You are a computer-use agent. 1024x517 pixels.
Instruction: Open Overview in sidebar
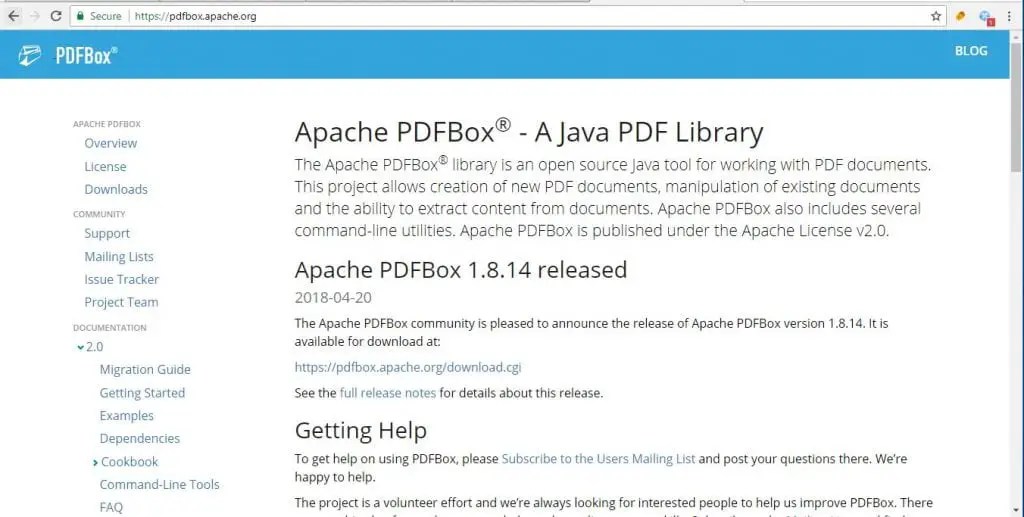pyautogui.click(x=110, y=143)
